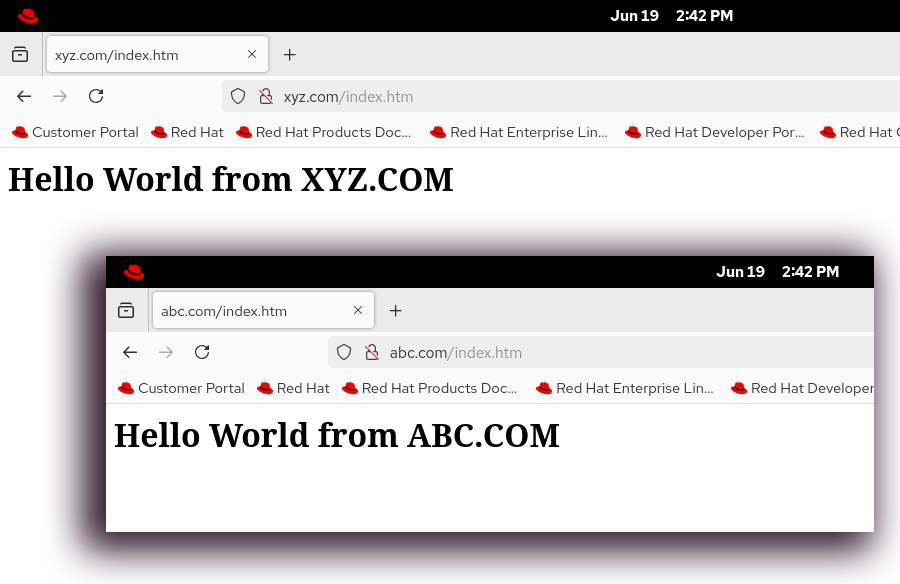Click the xyz.com/index.htm address field
This screenshot has width=900, height=584.
tap(561, 96)
